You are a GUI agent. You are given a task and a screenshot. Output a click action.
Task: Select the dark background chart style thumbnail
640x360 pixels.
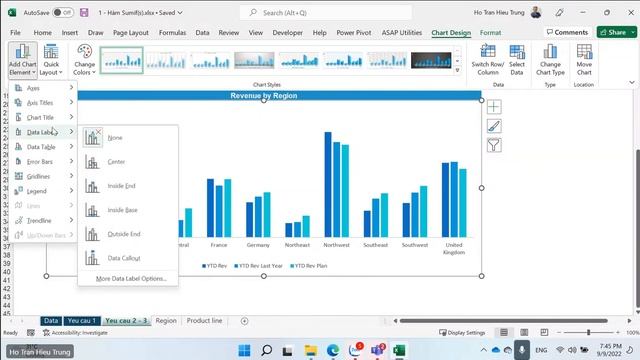coord(431,60)
